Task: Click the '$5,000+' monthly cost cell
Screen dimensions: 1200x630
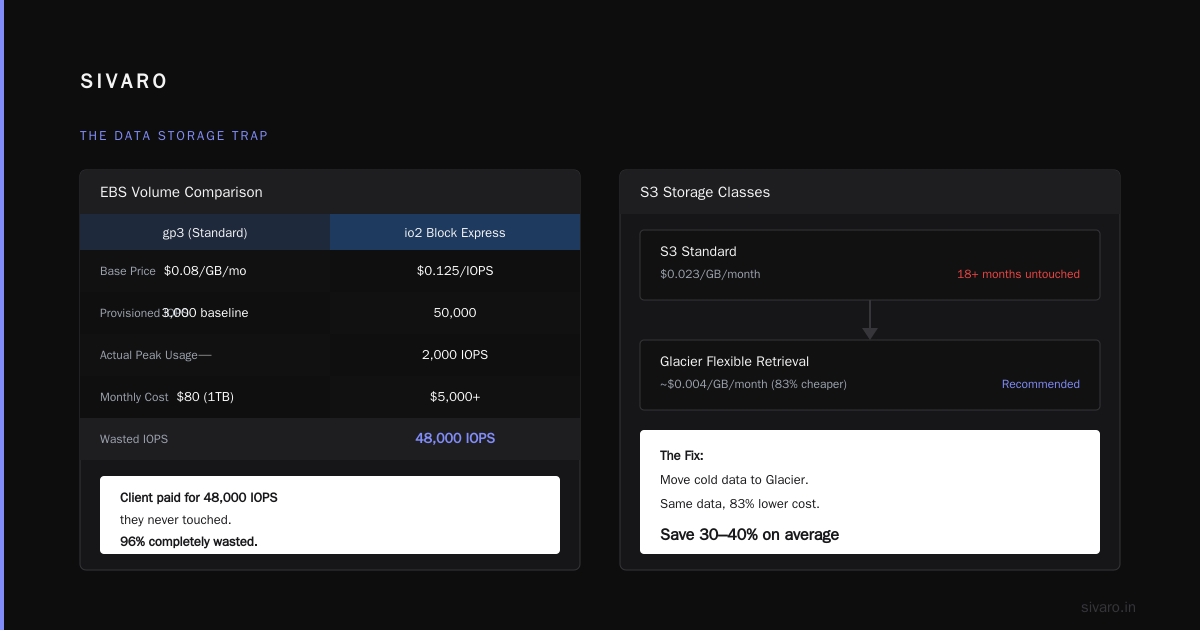Action: [x=455, y=397]
